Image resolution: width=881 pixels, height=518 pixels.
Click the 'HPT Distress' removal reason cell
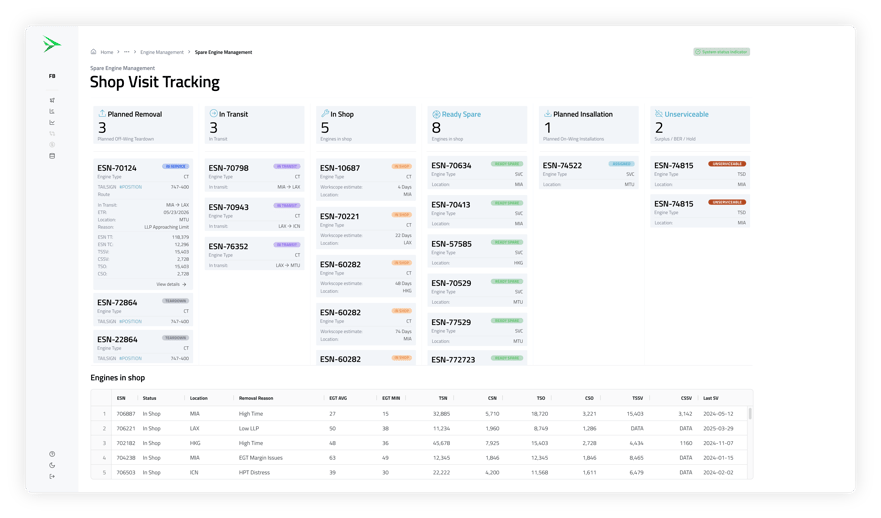(x=254, y=472)
